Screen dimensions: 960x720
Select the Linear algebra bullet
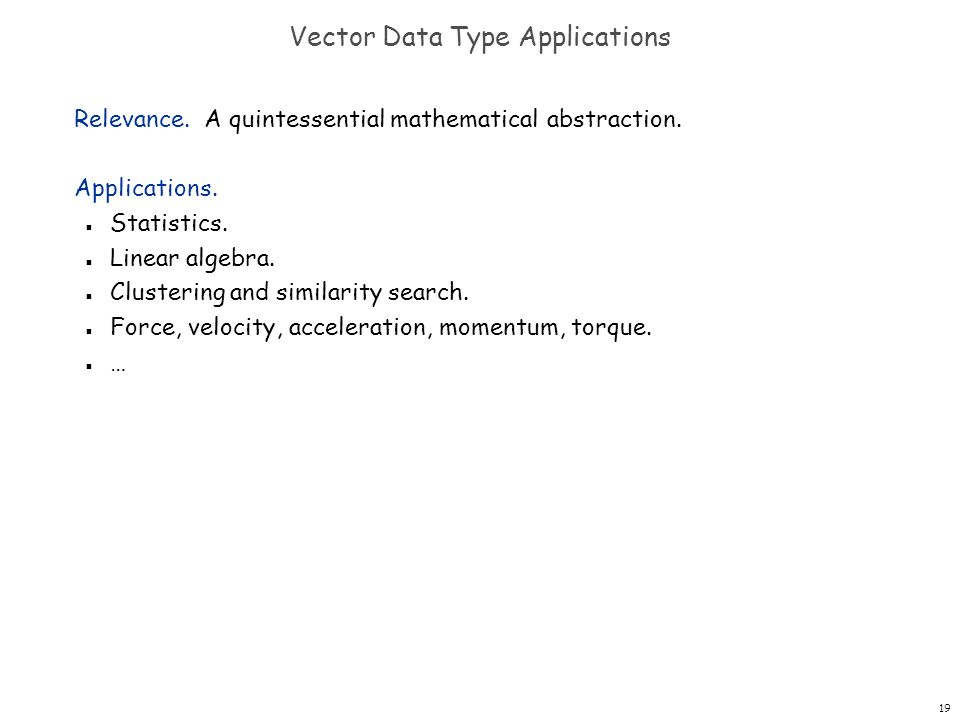pyautogui.click(x=192, y=258)
